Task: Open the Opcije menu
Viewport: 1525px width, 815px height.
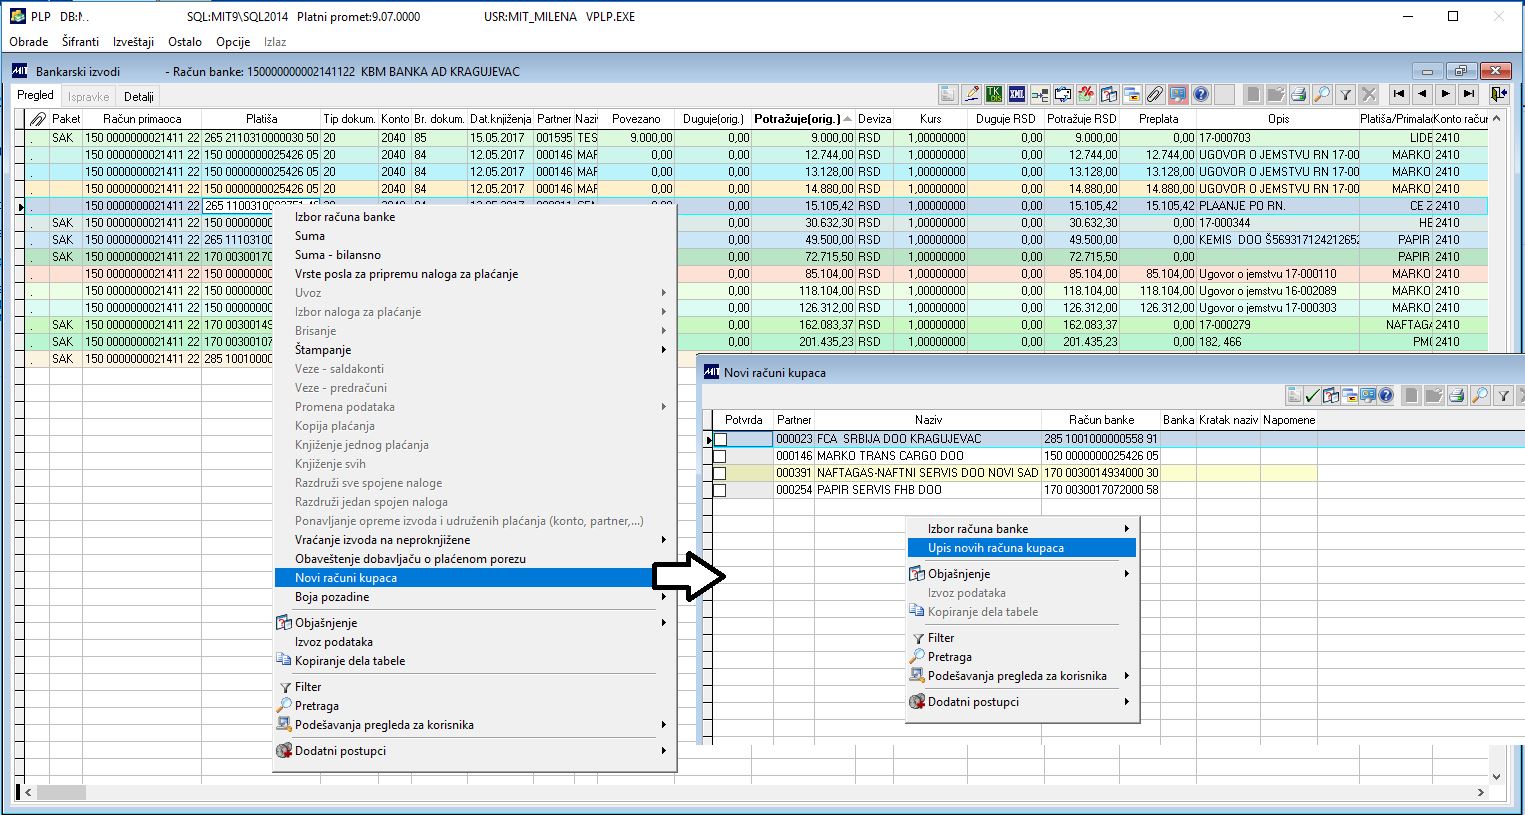Action: [x=233, y=42]
